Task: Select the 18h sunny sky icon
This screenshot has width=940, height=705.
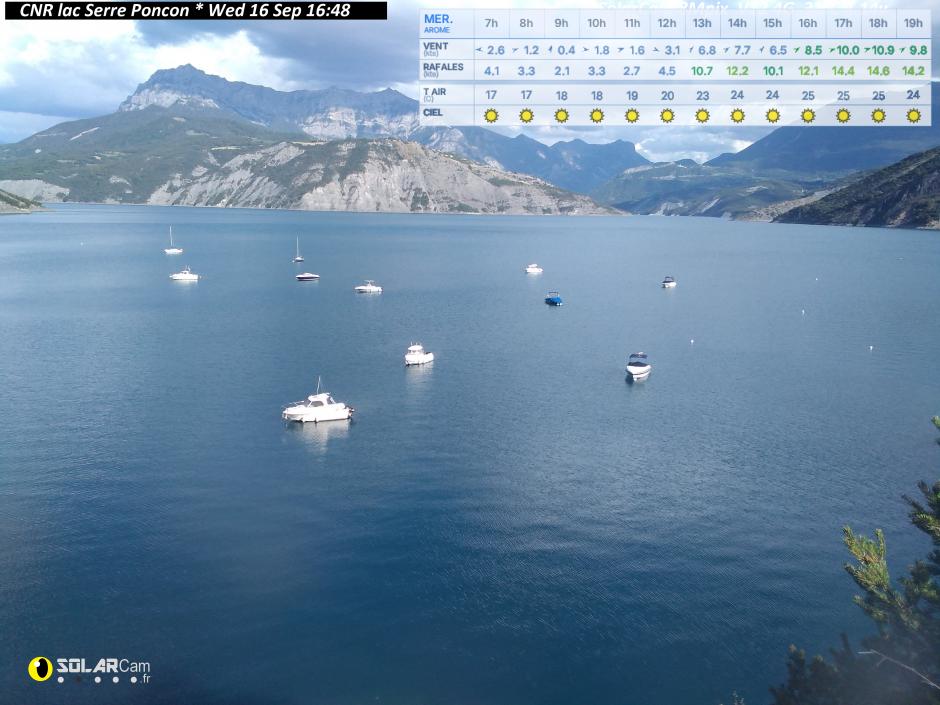Action: point(878,116)
